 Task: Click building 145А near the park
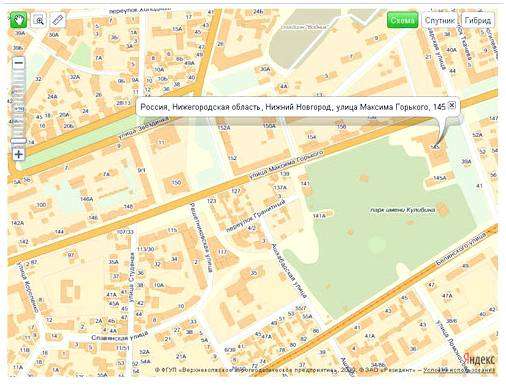tap(439, 178)
